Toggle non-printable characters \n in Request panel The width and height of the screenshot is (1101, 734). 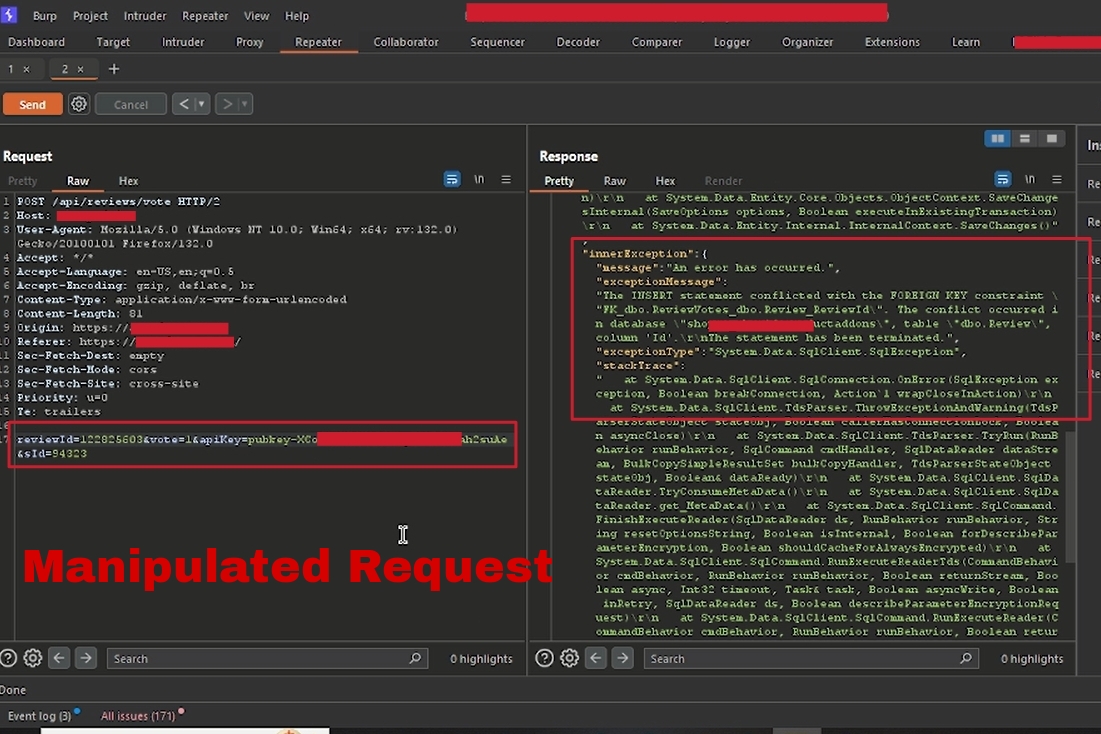pos(479,180)
